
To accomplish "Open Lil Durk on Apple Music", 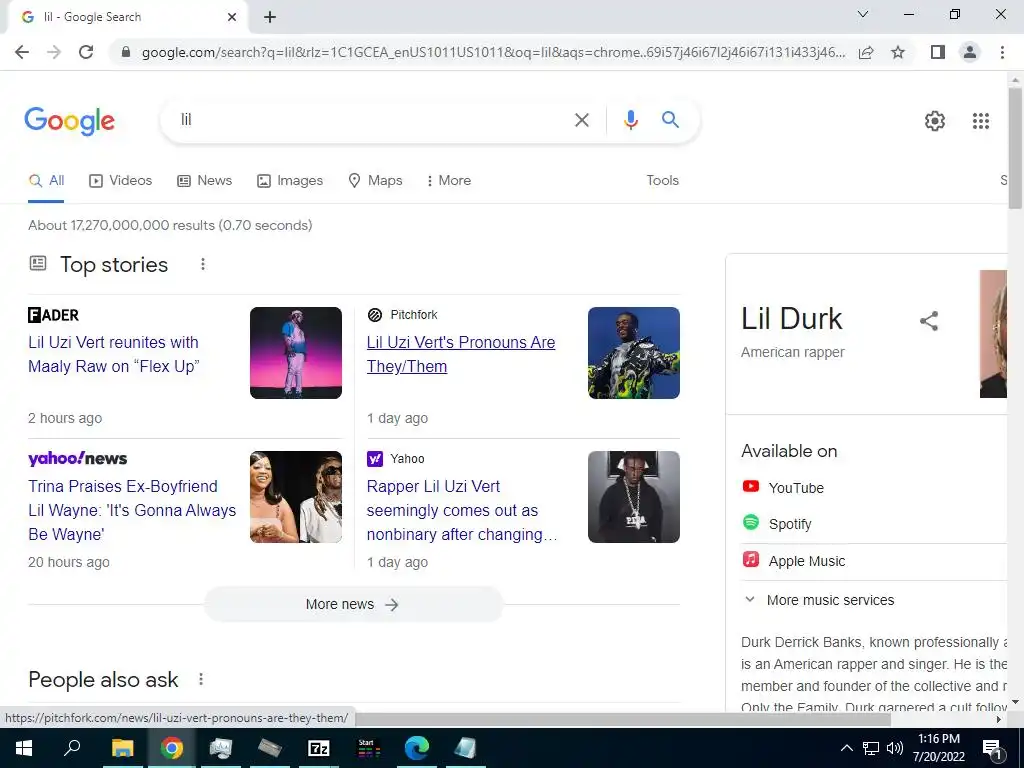I will 793,560.
